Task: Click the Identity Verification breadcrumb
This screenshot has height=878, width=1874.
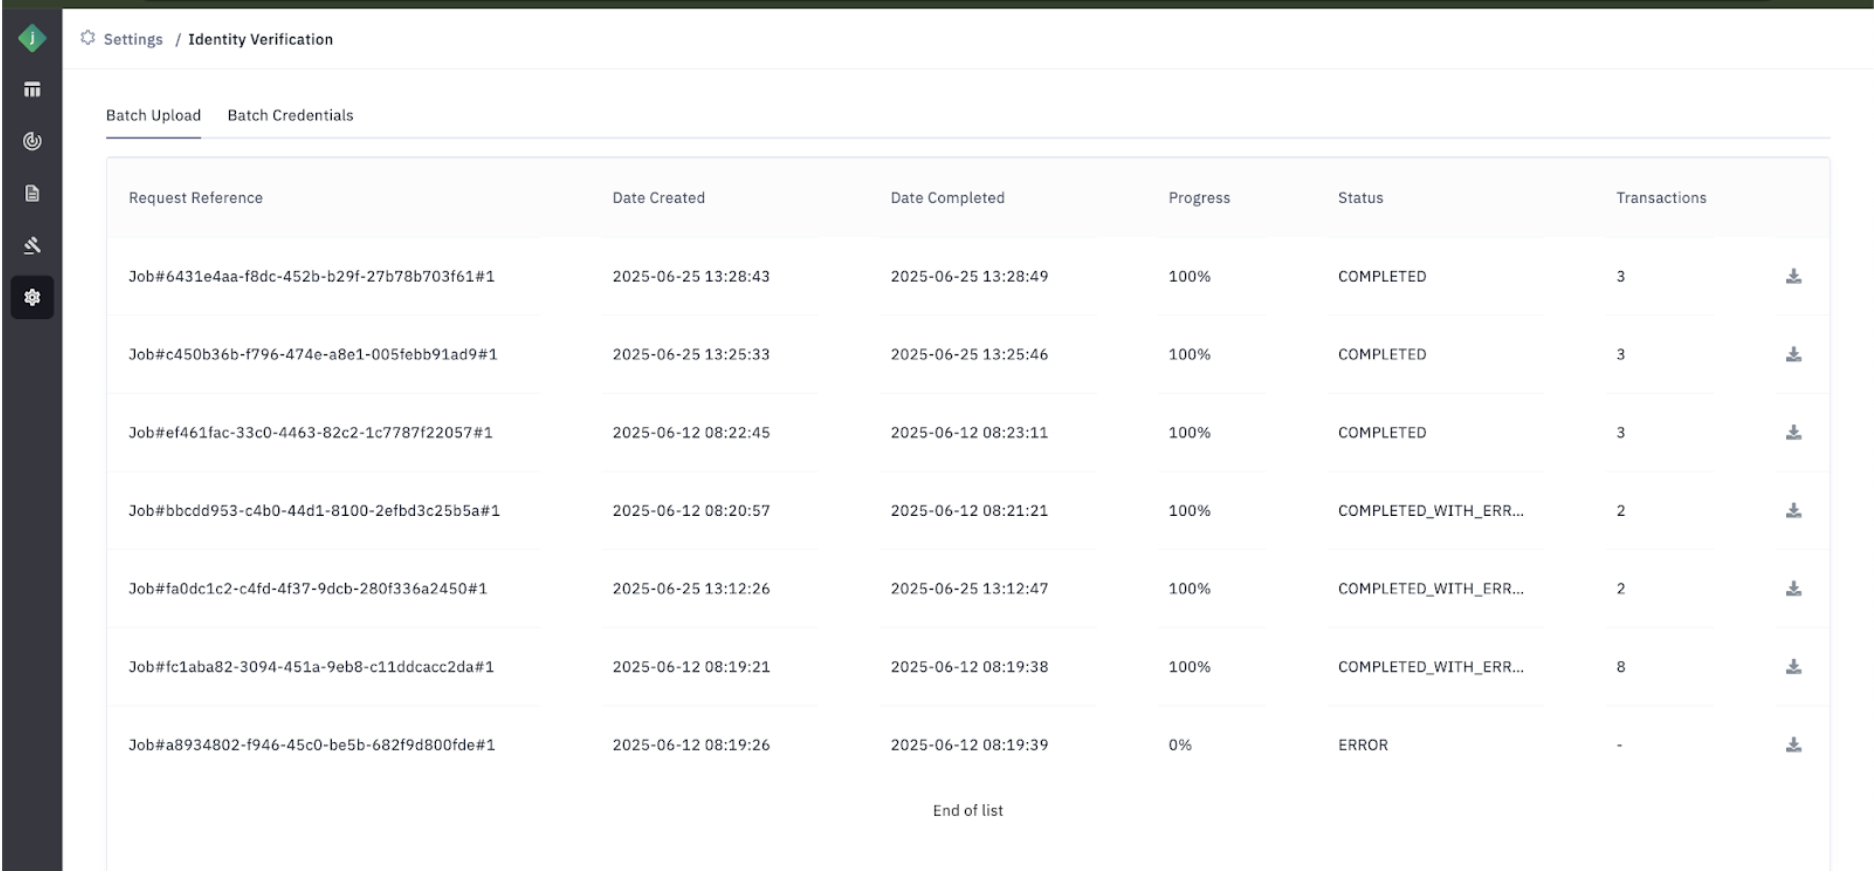Action: [260, 39]
